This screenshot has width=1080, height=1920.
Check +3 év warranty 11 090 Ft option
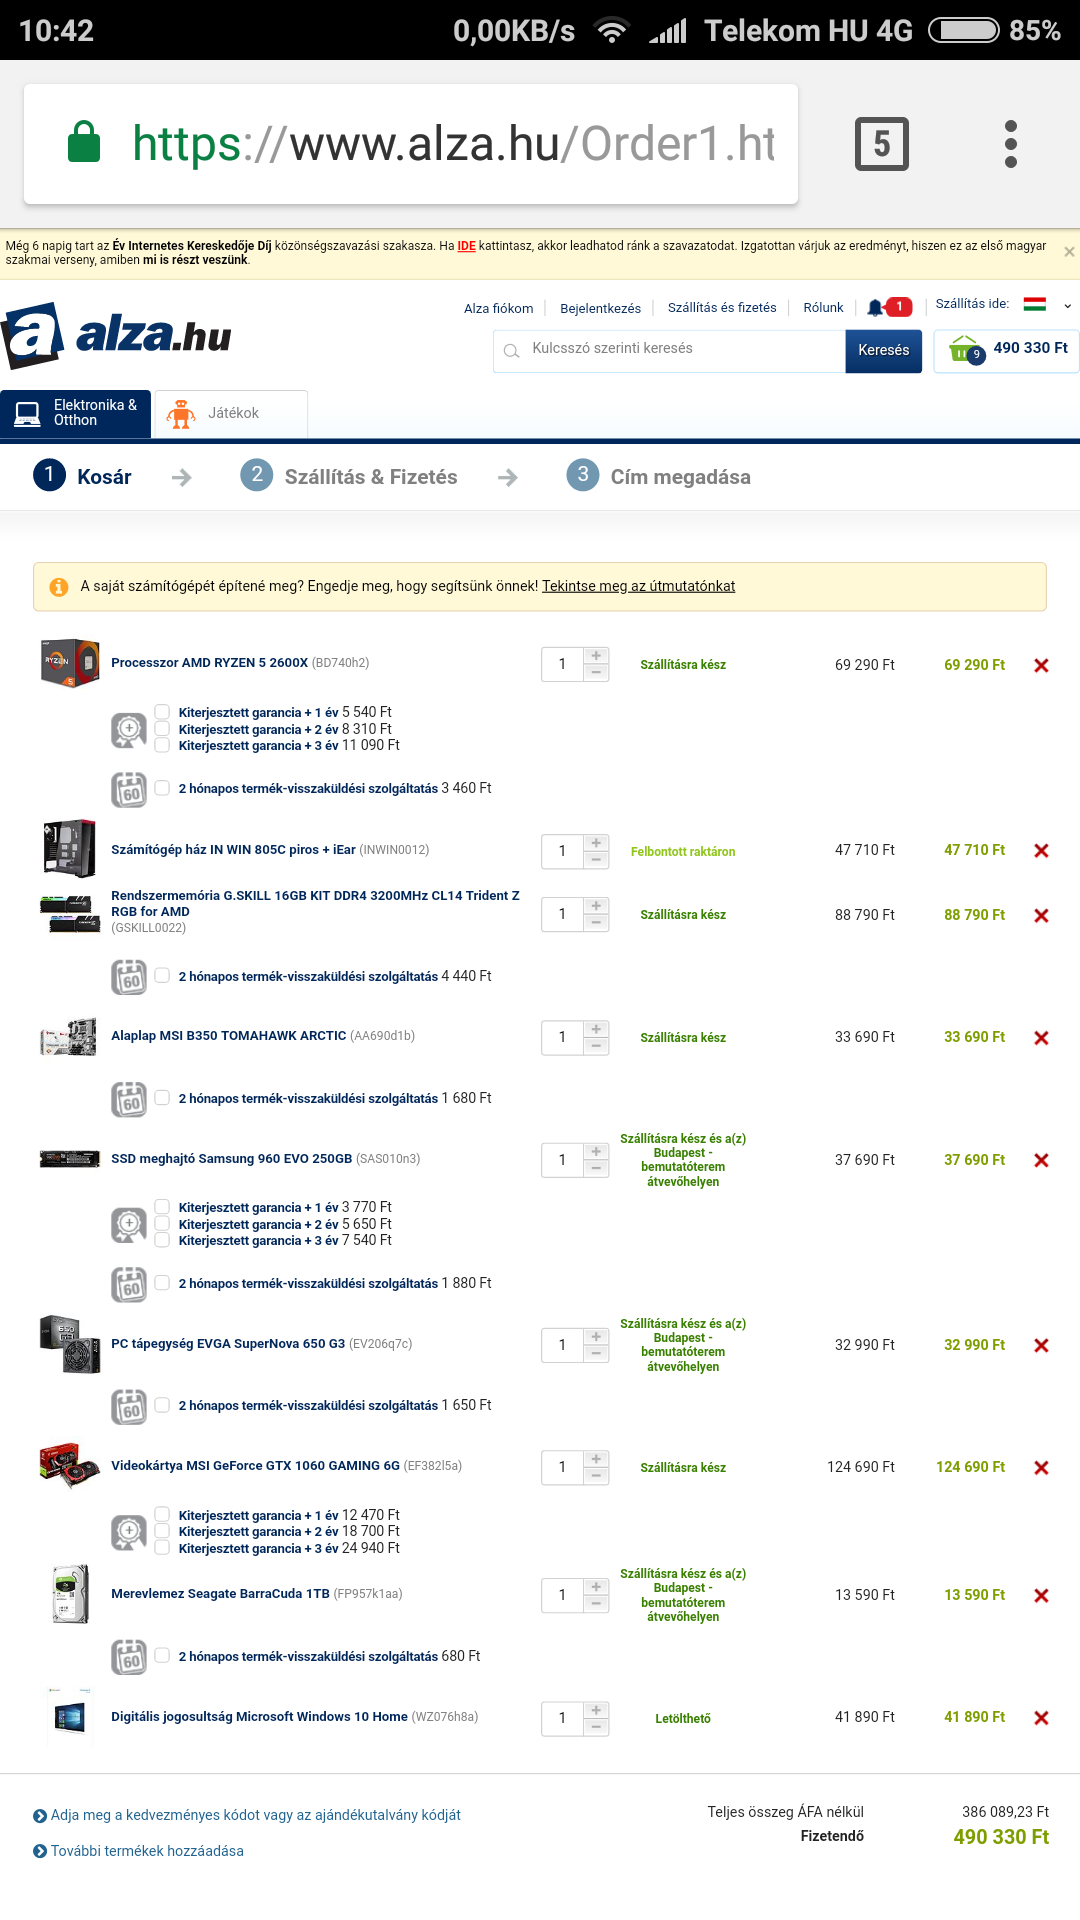(162, 745)
